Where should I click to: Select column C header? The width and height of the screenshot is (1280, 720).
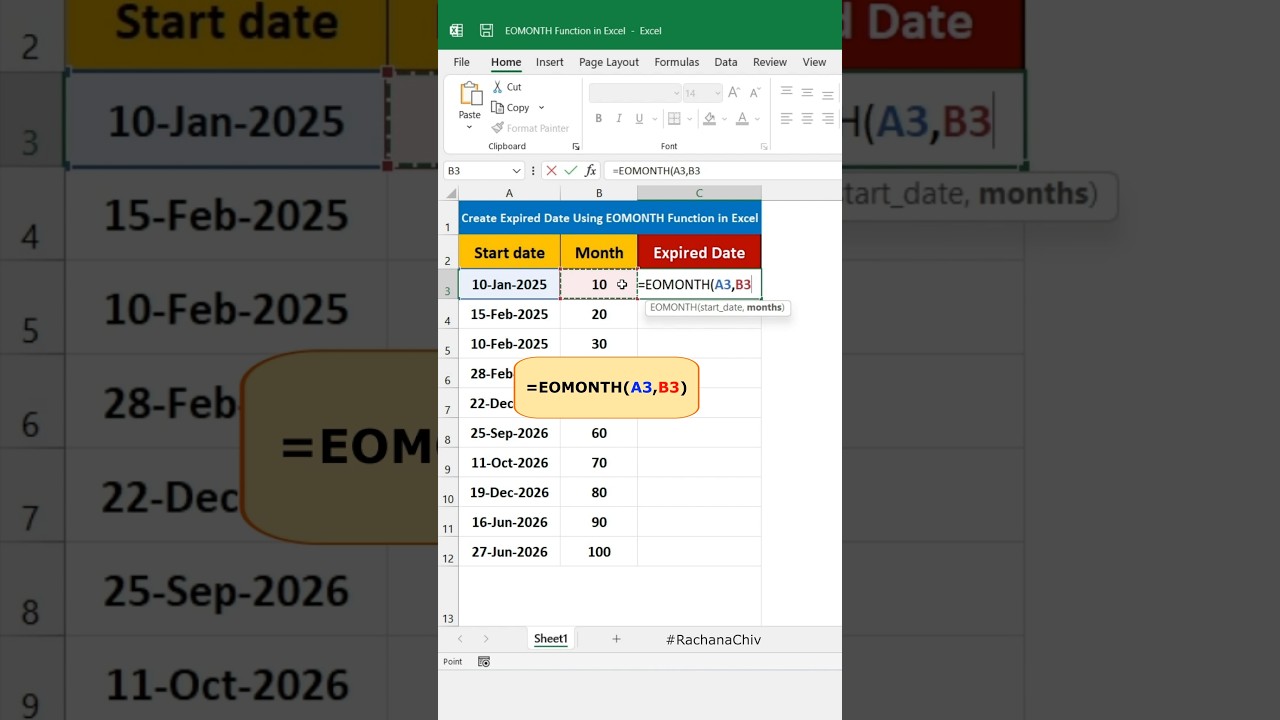(x=699, y=193)
